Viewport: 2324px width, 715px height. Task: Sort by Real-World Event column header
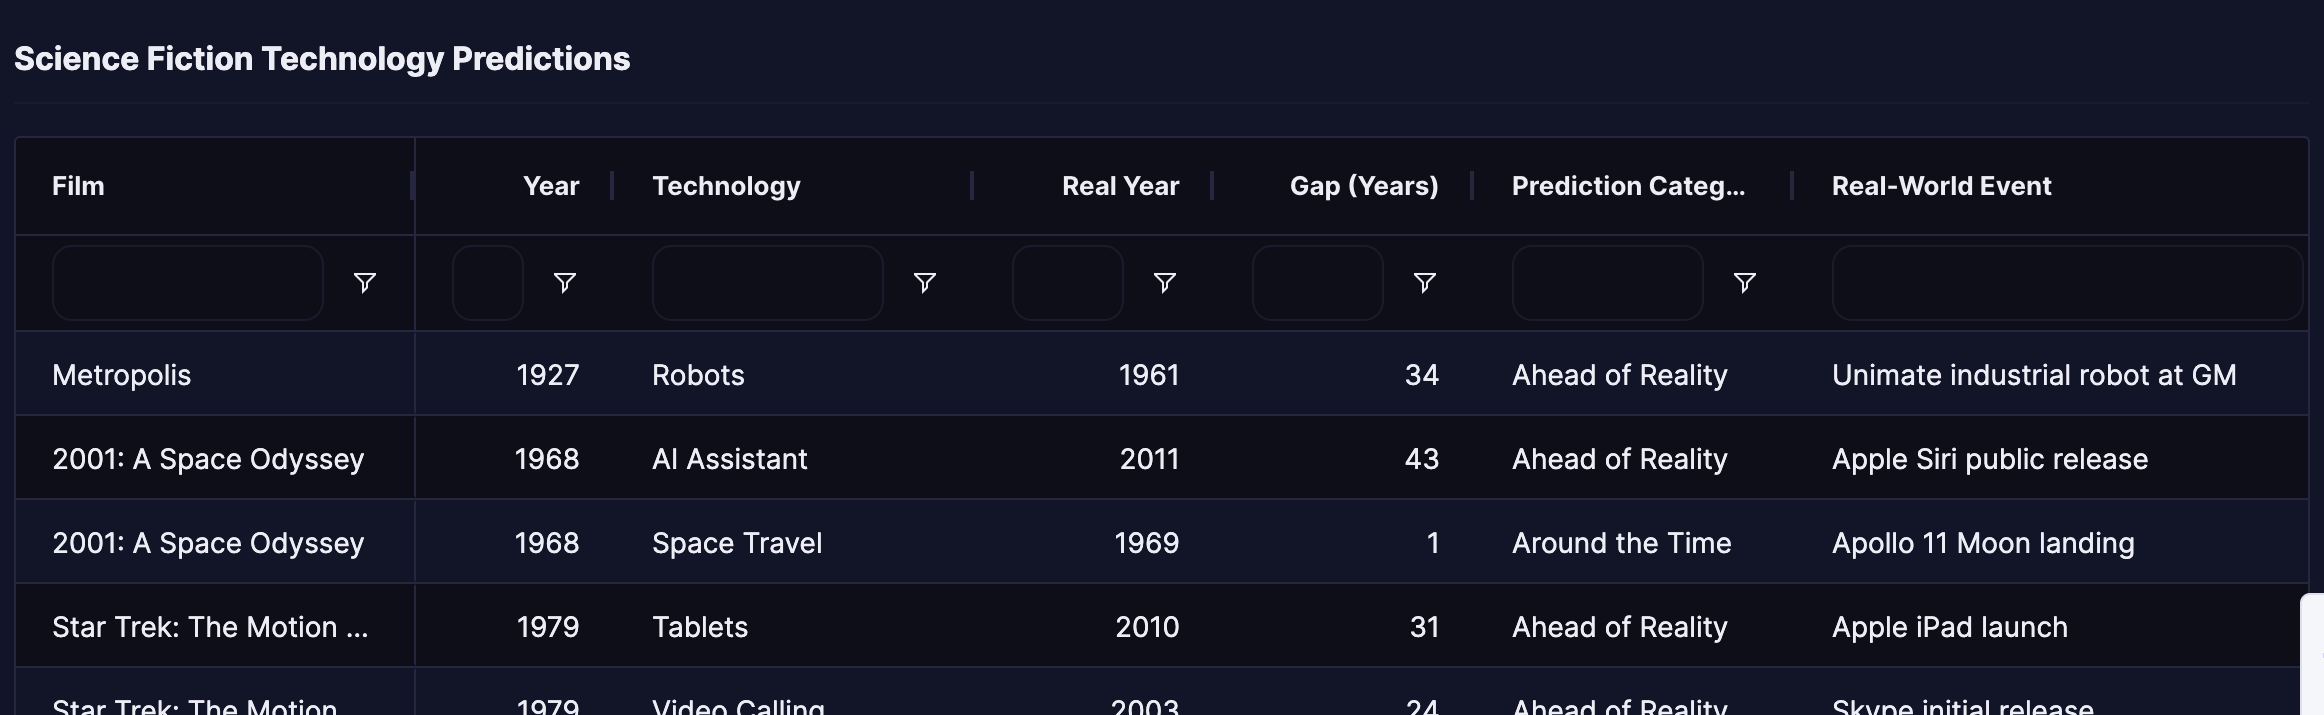tap(1942, 186)
